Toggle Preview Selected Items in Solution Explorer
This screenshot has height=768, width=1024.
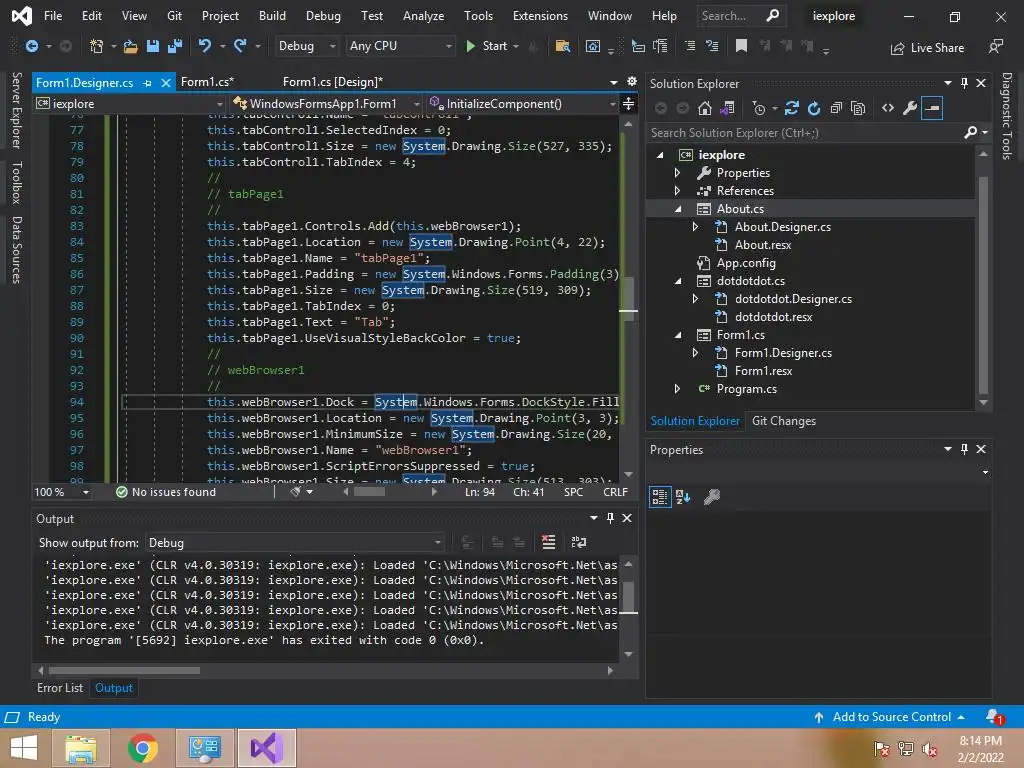coord(932,108)
